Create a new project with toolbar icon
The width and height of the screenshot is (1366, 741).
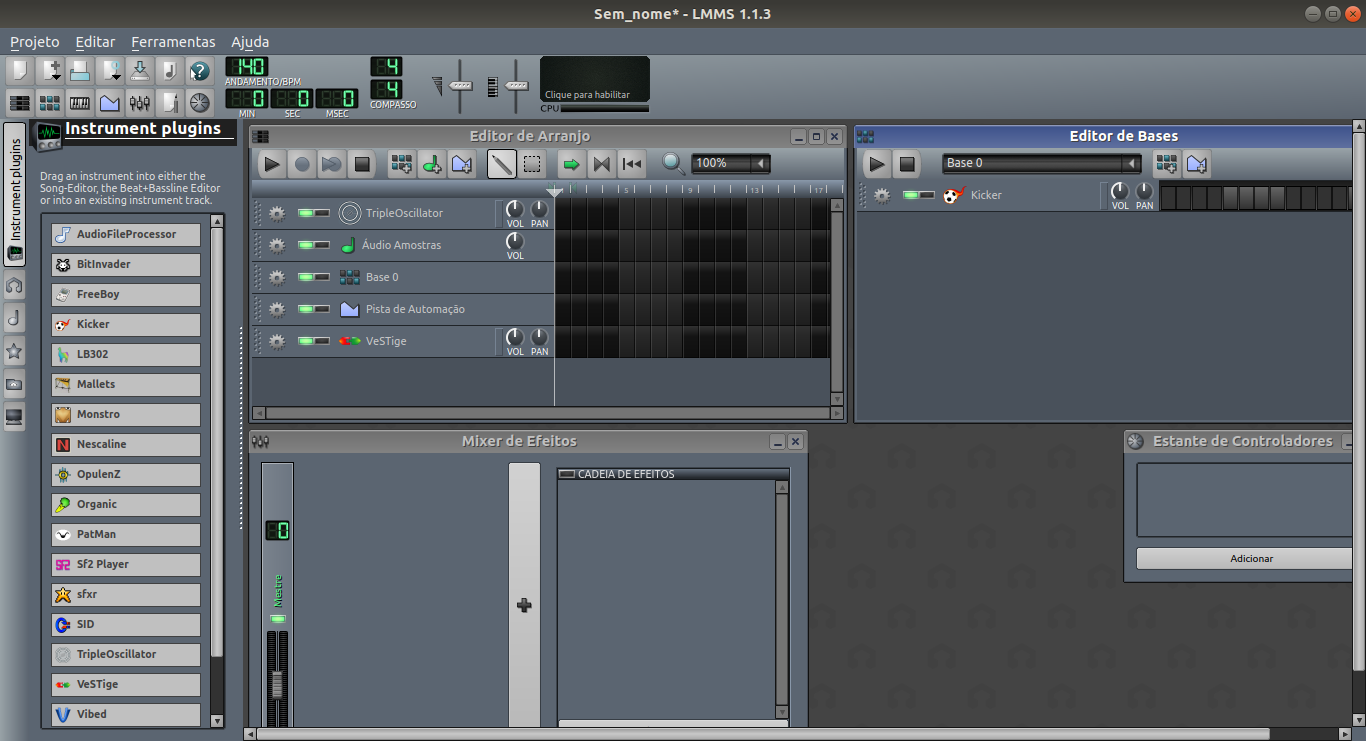[20, 71]
